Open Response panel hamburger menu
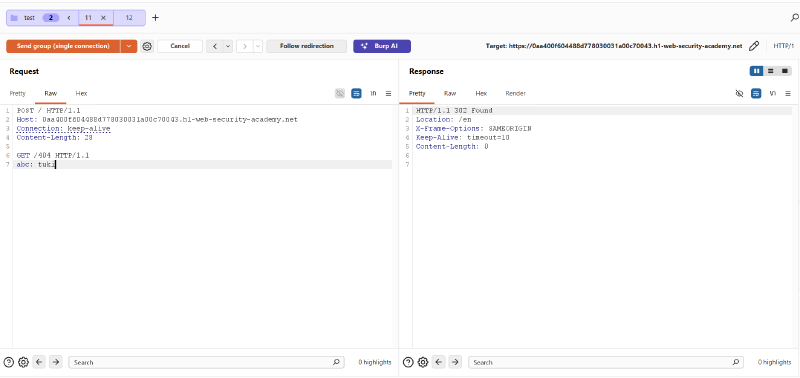This screenshot has width=800, height=378. [x=788, y=94]
